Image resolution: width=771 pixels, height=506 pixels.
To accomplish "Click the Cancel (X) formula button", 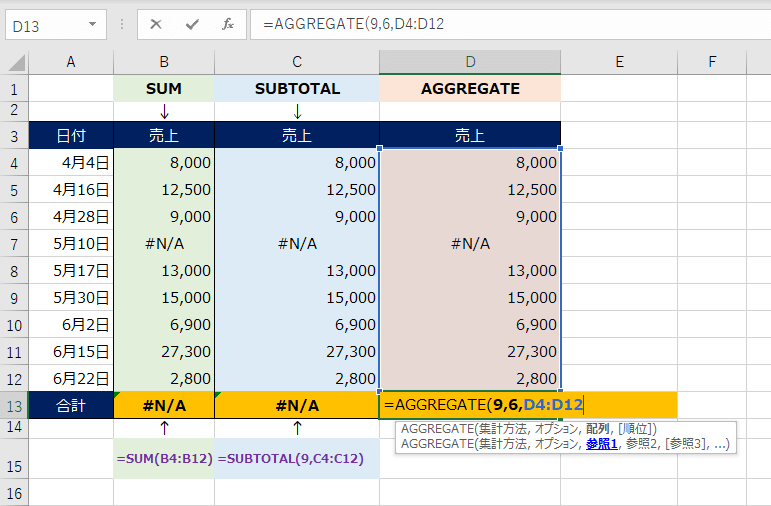I will 157,23.
